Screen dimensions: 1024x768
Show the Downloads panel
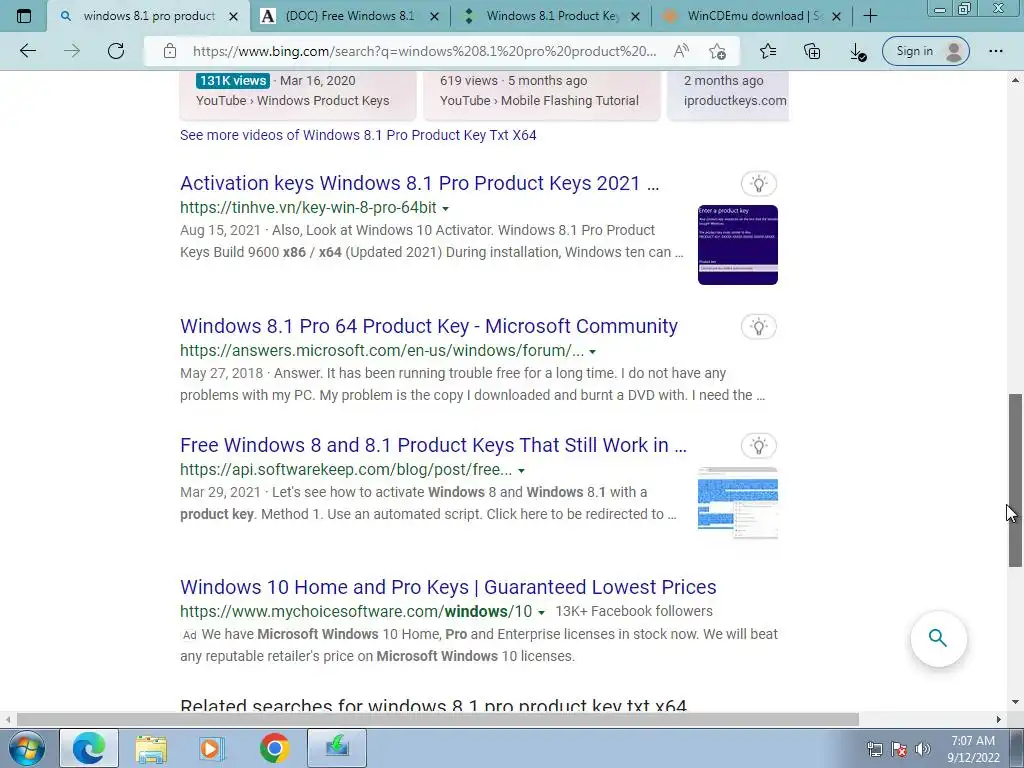pos(857,52)
